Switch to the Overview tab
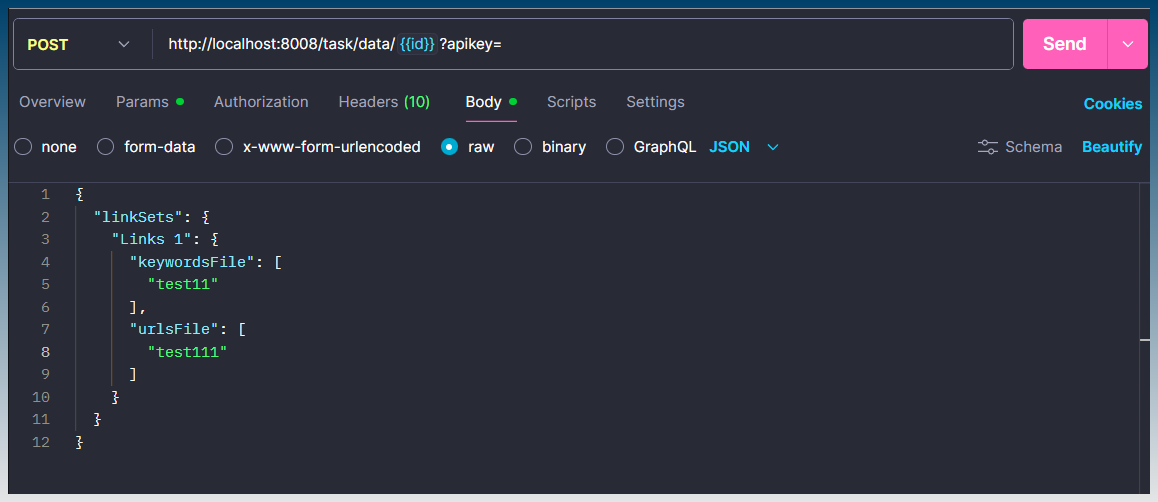 tap(52, 102)
